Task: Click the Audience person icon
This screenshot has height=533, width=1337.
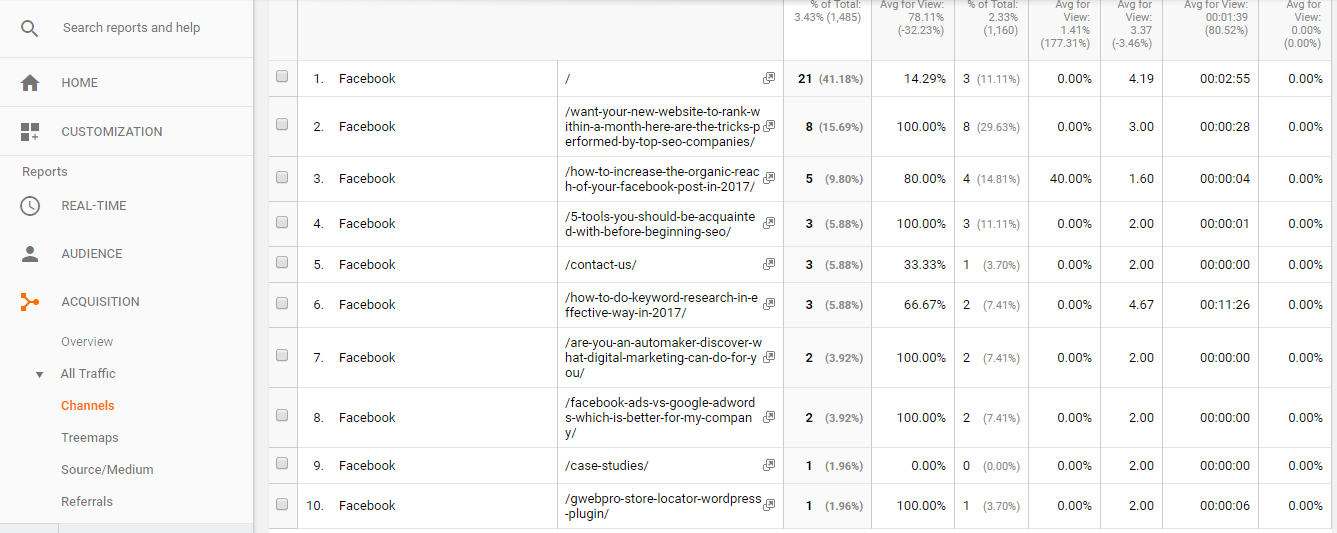Action: click(30, 254)
